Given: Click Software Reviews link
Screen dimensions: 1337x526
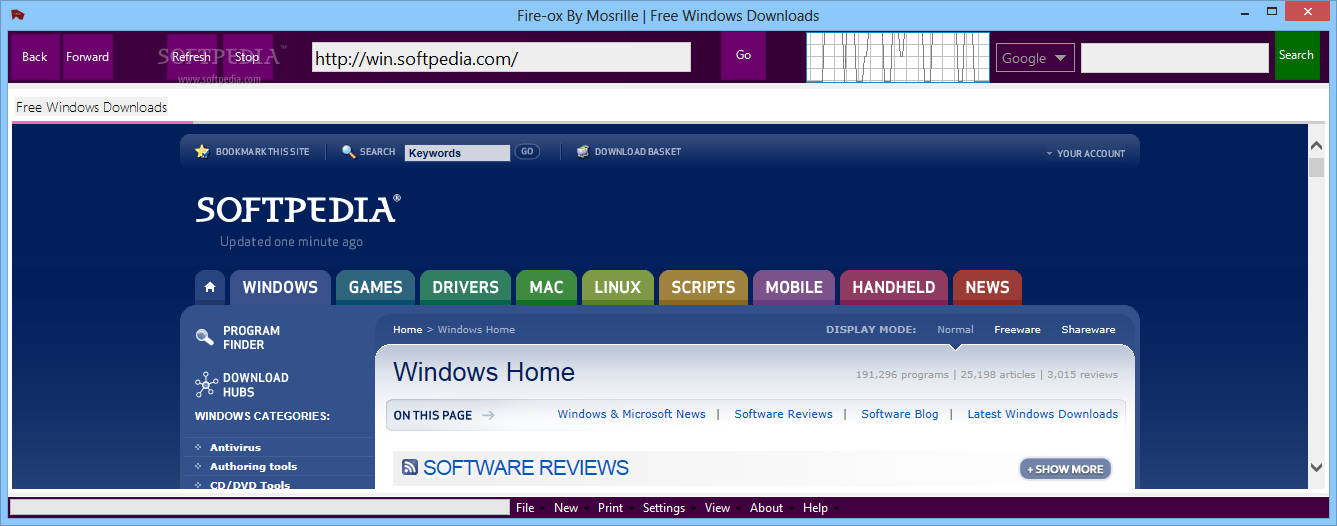Looking at the screenshot, I should point(783,414).
